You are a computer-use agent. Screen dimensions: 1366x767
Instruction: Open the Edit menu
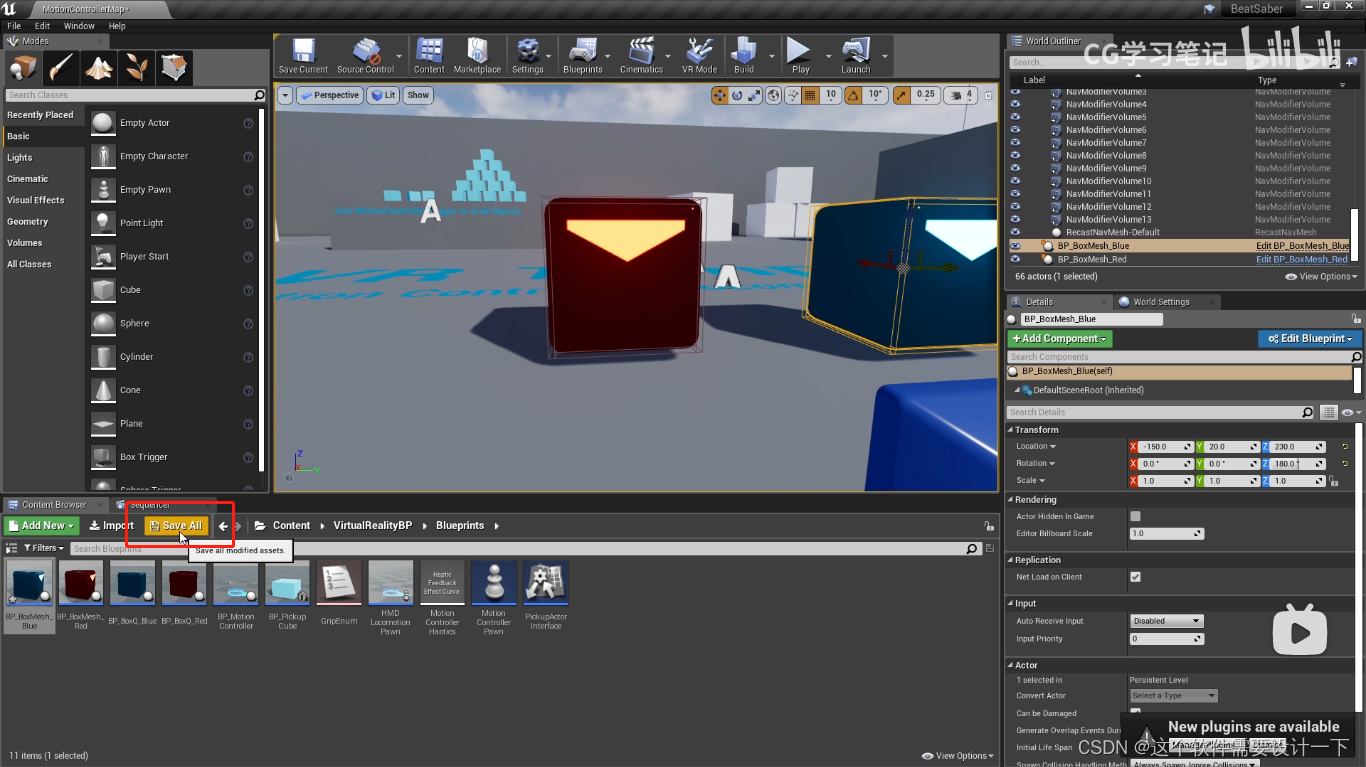pos(42,26)
